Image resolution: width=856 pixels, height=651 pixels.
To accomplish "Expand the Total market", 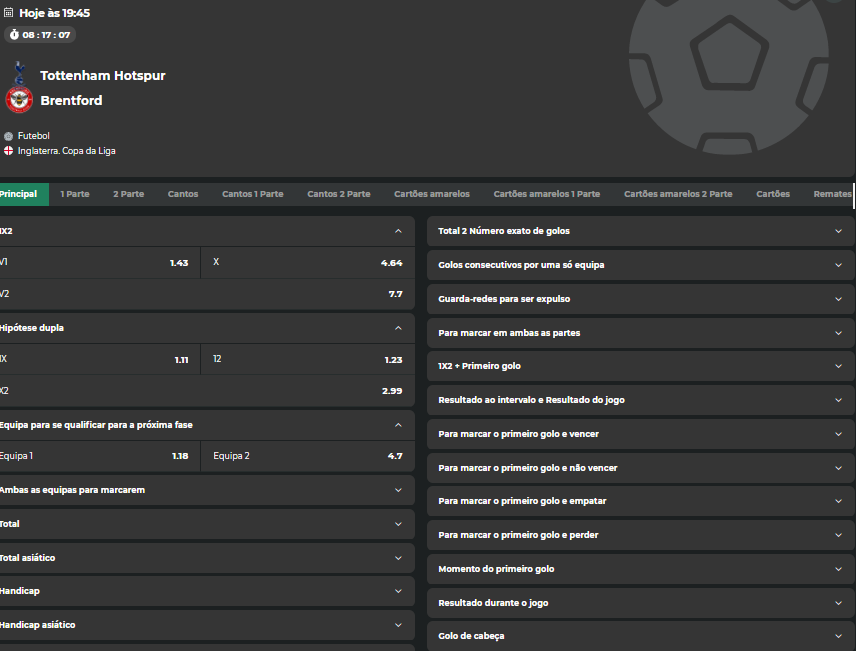I will [207, 524].
